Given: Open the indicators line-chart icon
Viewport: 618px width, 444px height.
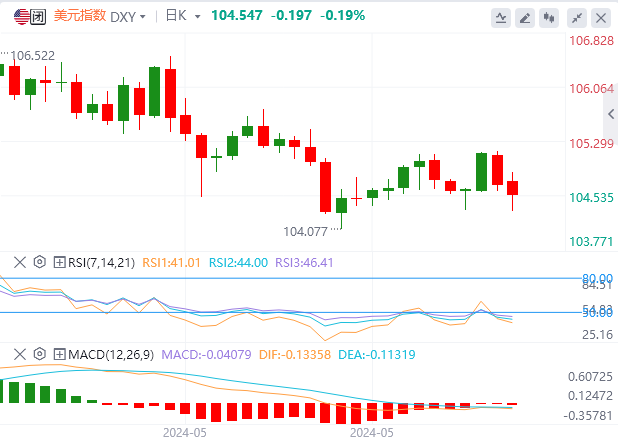Looking at the screenshot, I should point(501,18).
